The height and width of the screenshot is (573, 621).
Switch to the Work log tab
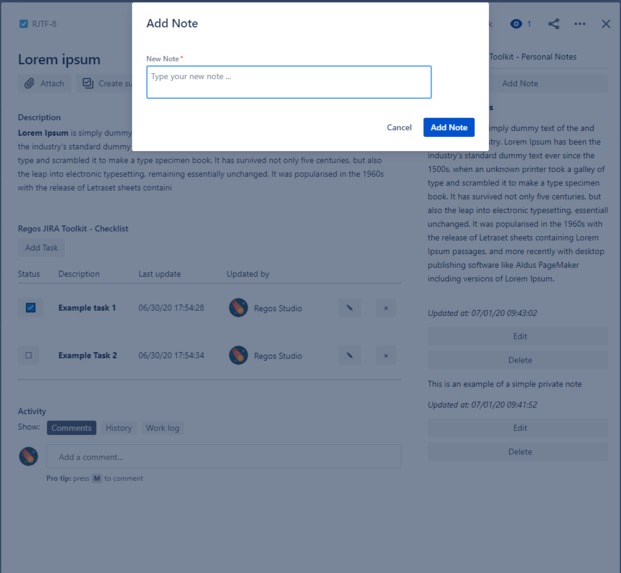[x=162, y=428]
